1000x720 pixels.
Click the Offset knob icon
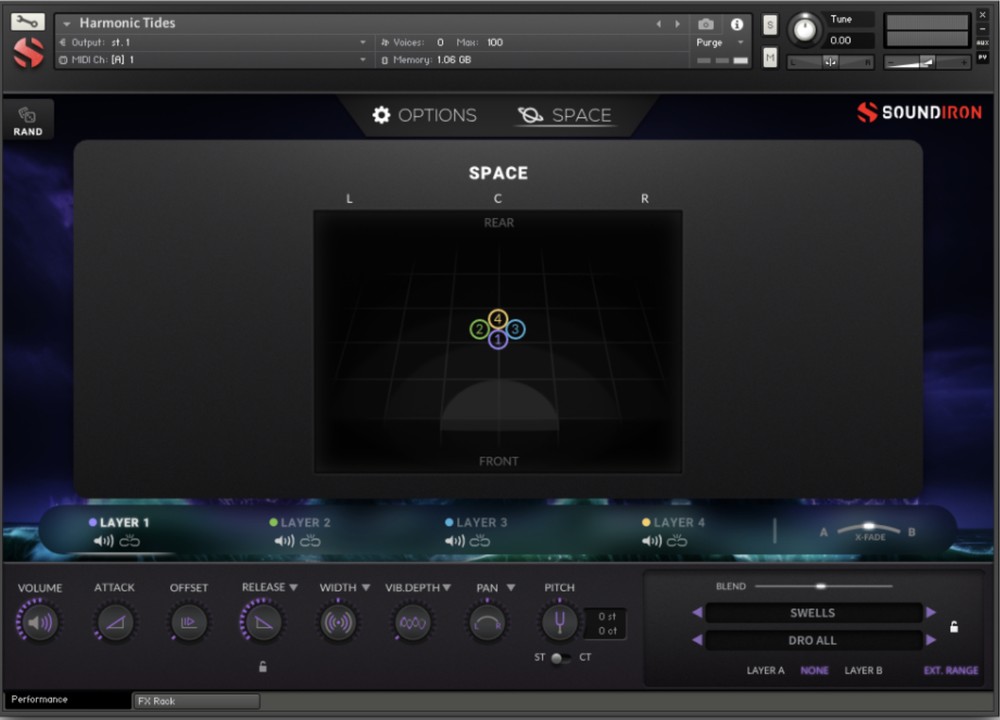pos(188,624)
